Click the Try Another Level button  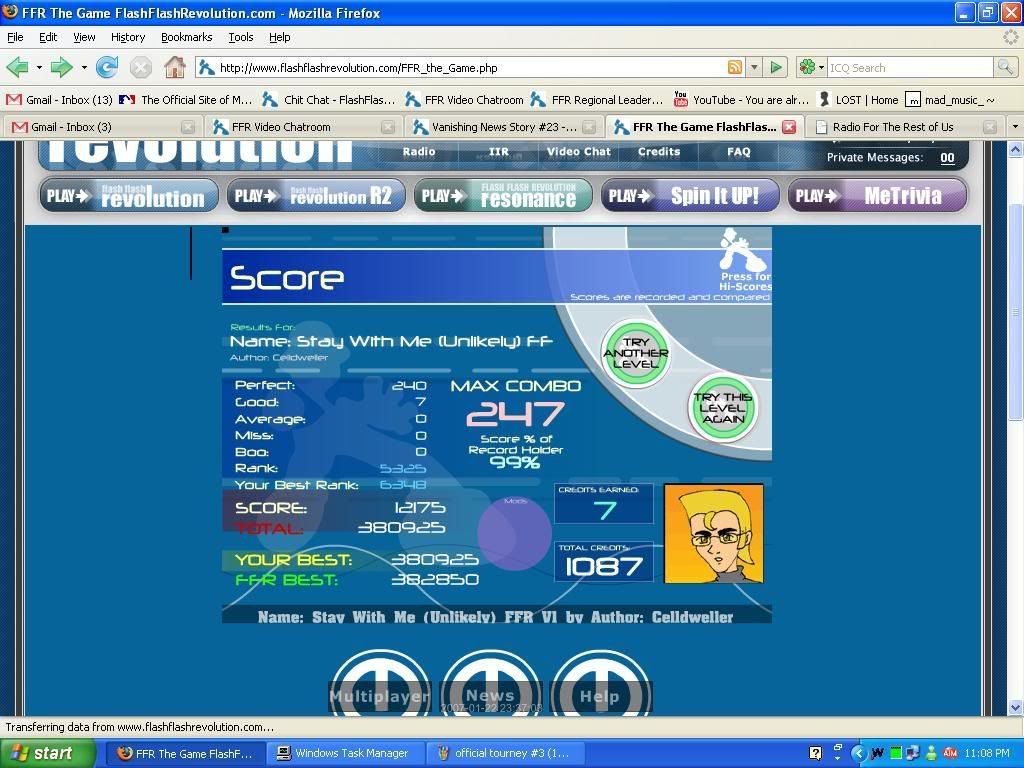pyautogui.click(x=635, y=353)
